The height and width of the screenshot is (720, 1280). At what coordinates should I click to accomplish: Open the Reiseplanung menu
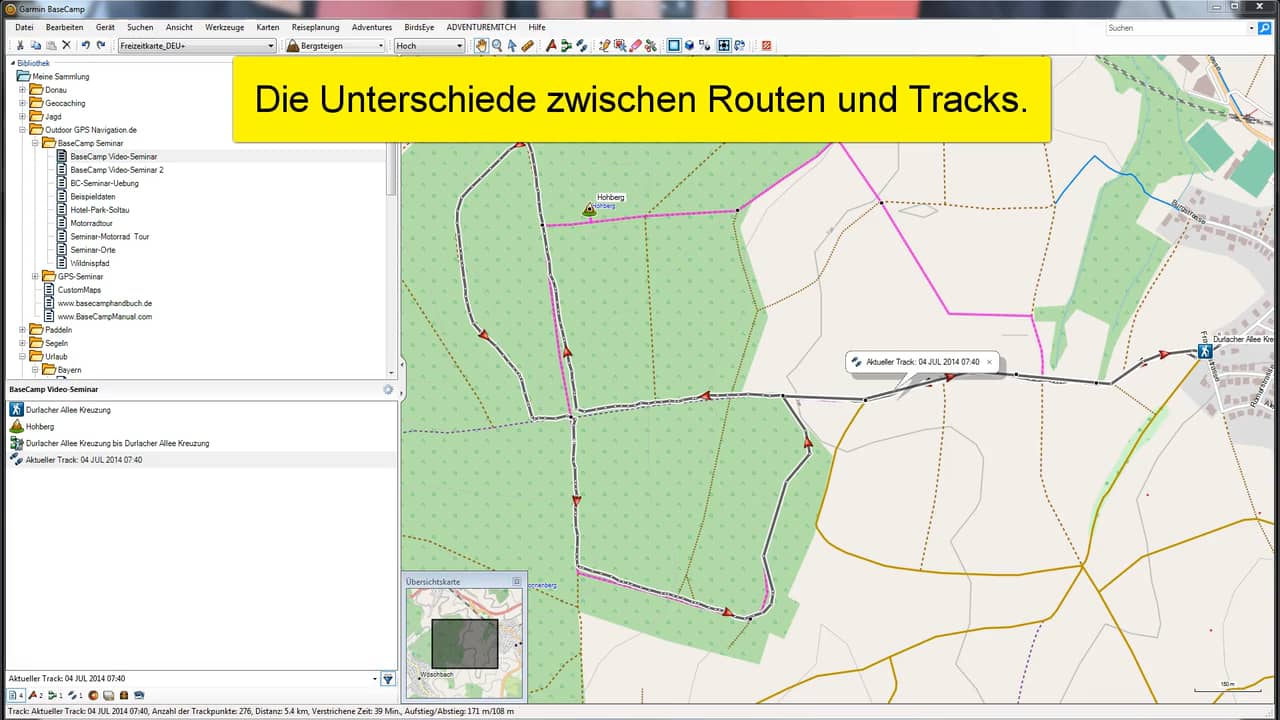(315, 27)
